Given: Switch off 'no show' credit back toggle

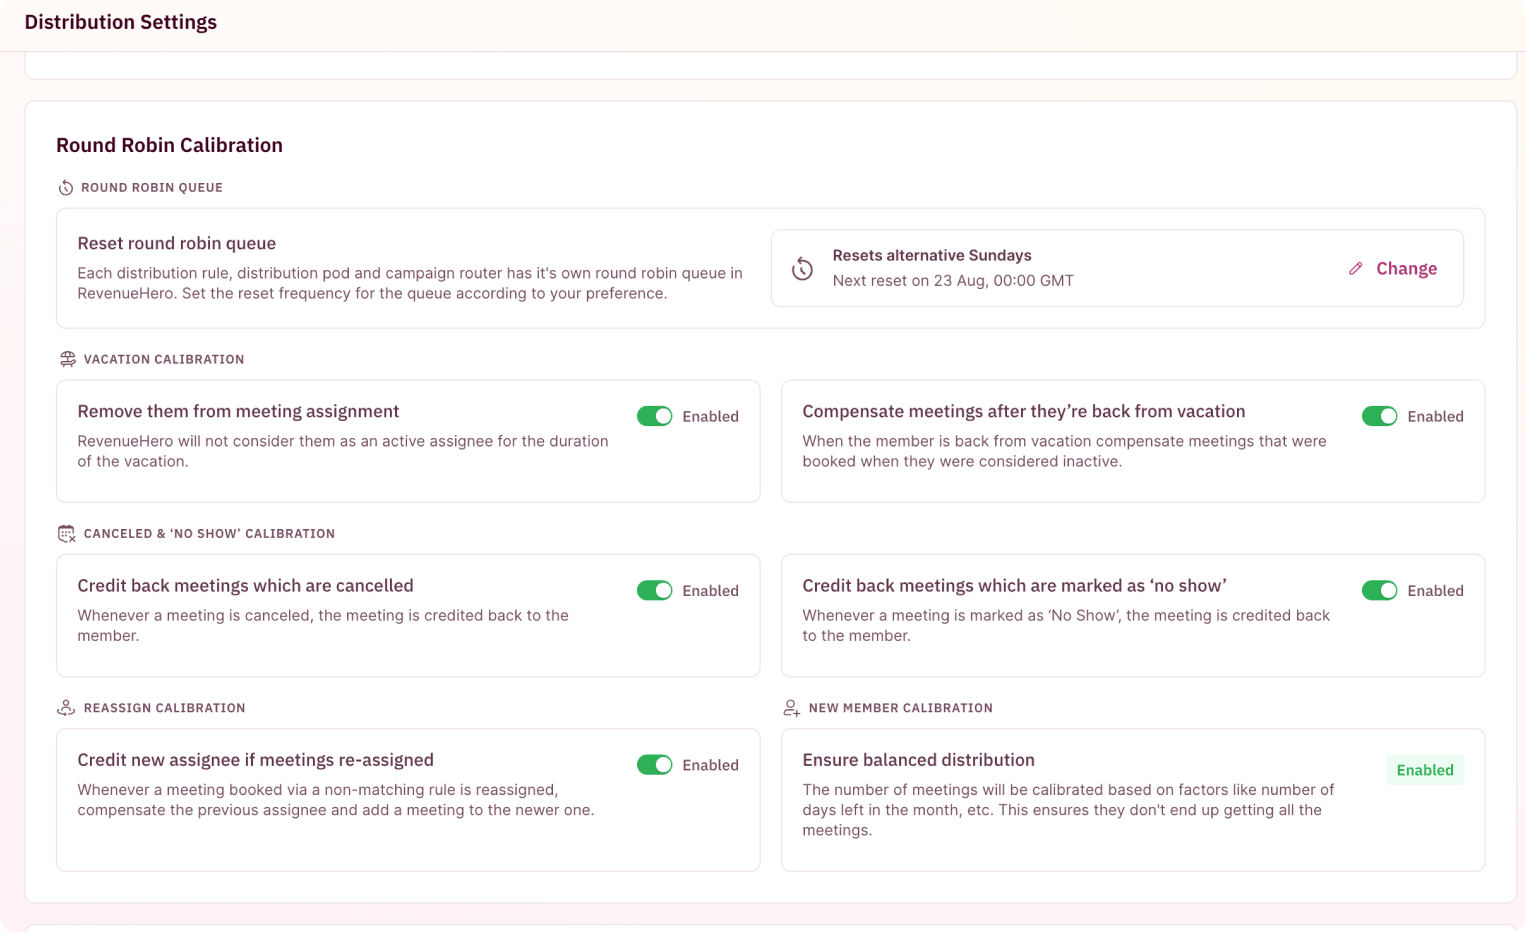Looking at the screenshot, I should 1380,590.
